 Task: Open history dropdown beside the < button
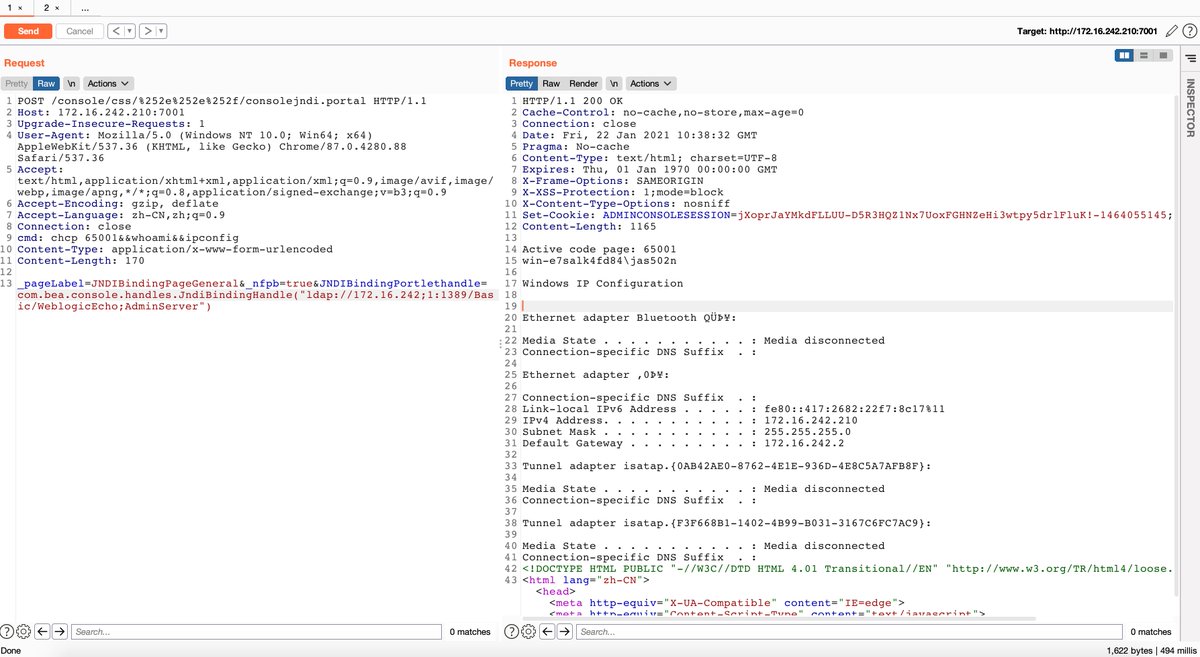click(x=130, y=31)
